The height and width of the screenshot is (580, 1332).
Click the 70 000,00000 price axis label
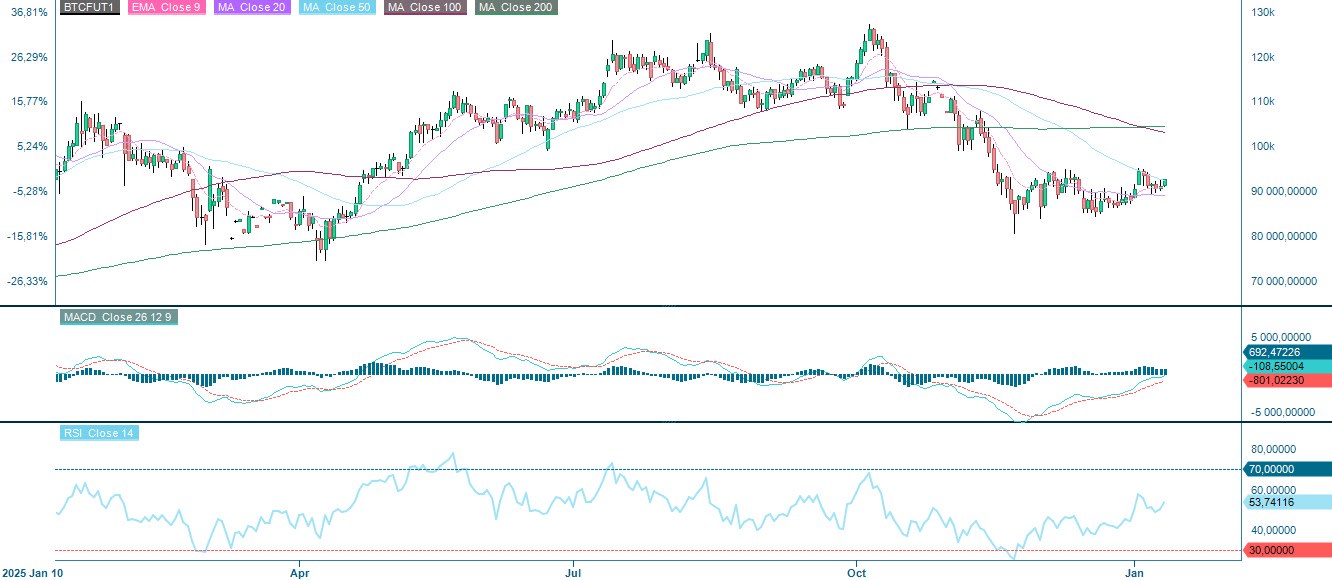pyautogui.click(x=1286, y=282)
